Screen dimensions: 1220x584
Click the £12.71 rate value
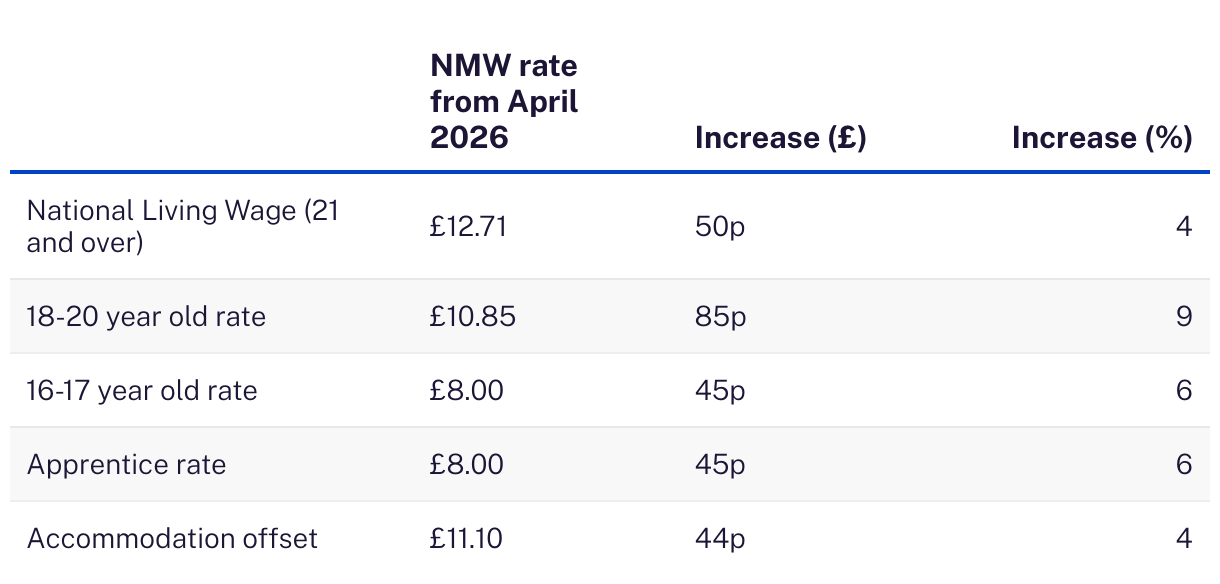(468, 227)
